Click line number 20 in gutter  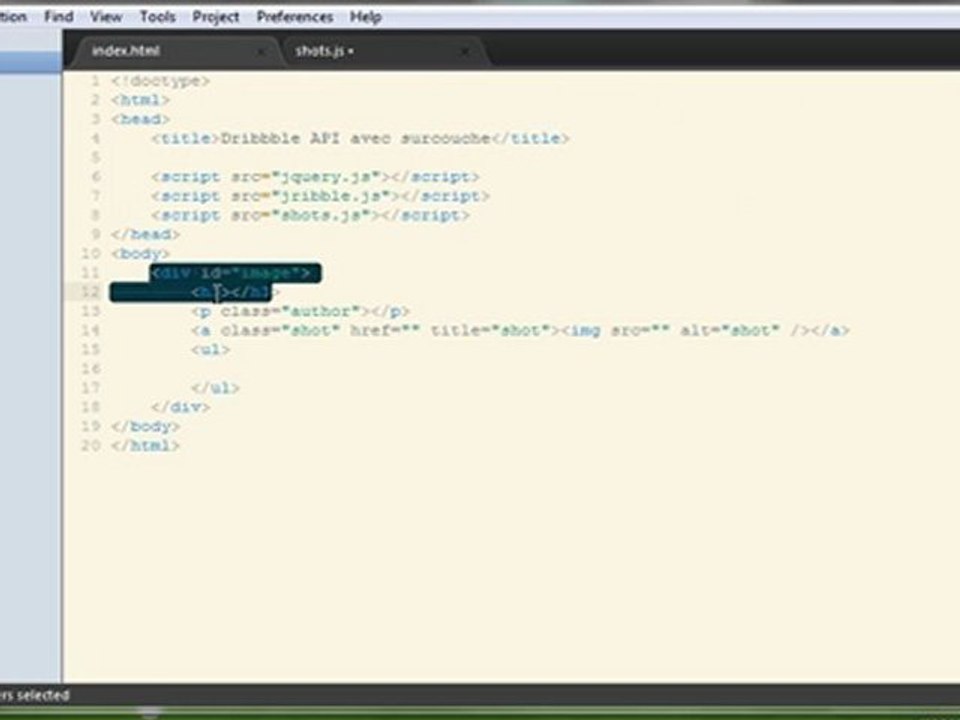pos(91,445)
